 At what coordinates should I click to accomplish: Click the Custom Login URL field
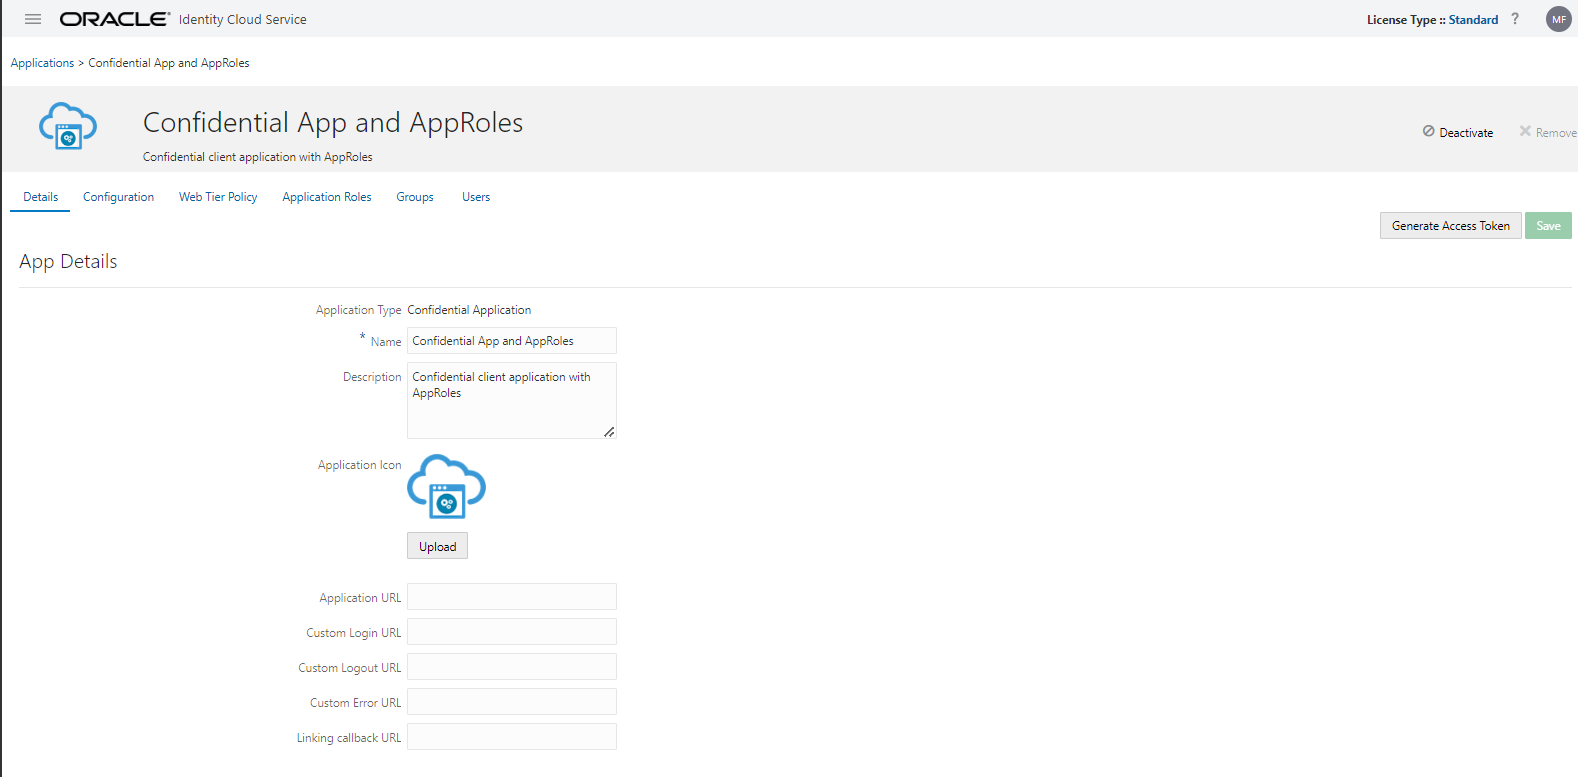tap(512, 632)
